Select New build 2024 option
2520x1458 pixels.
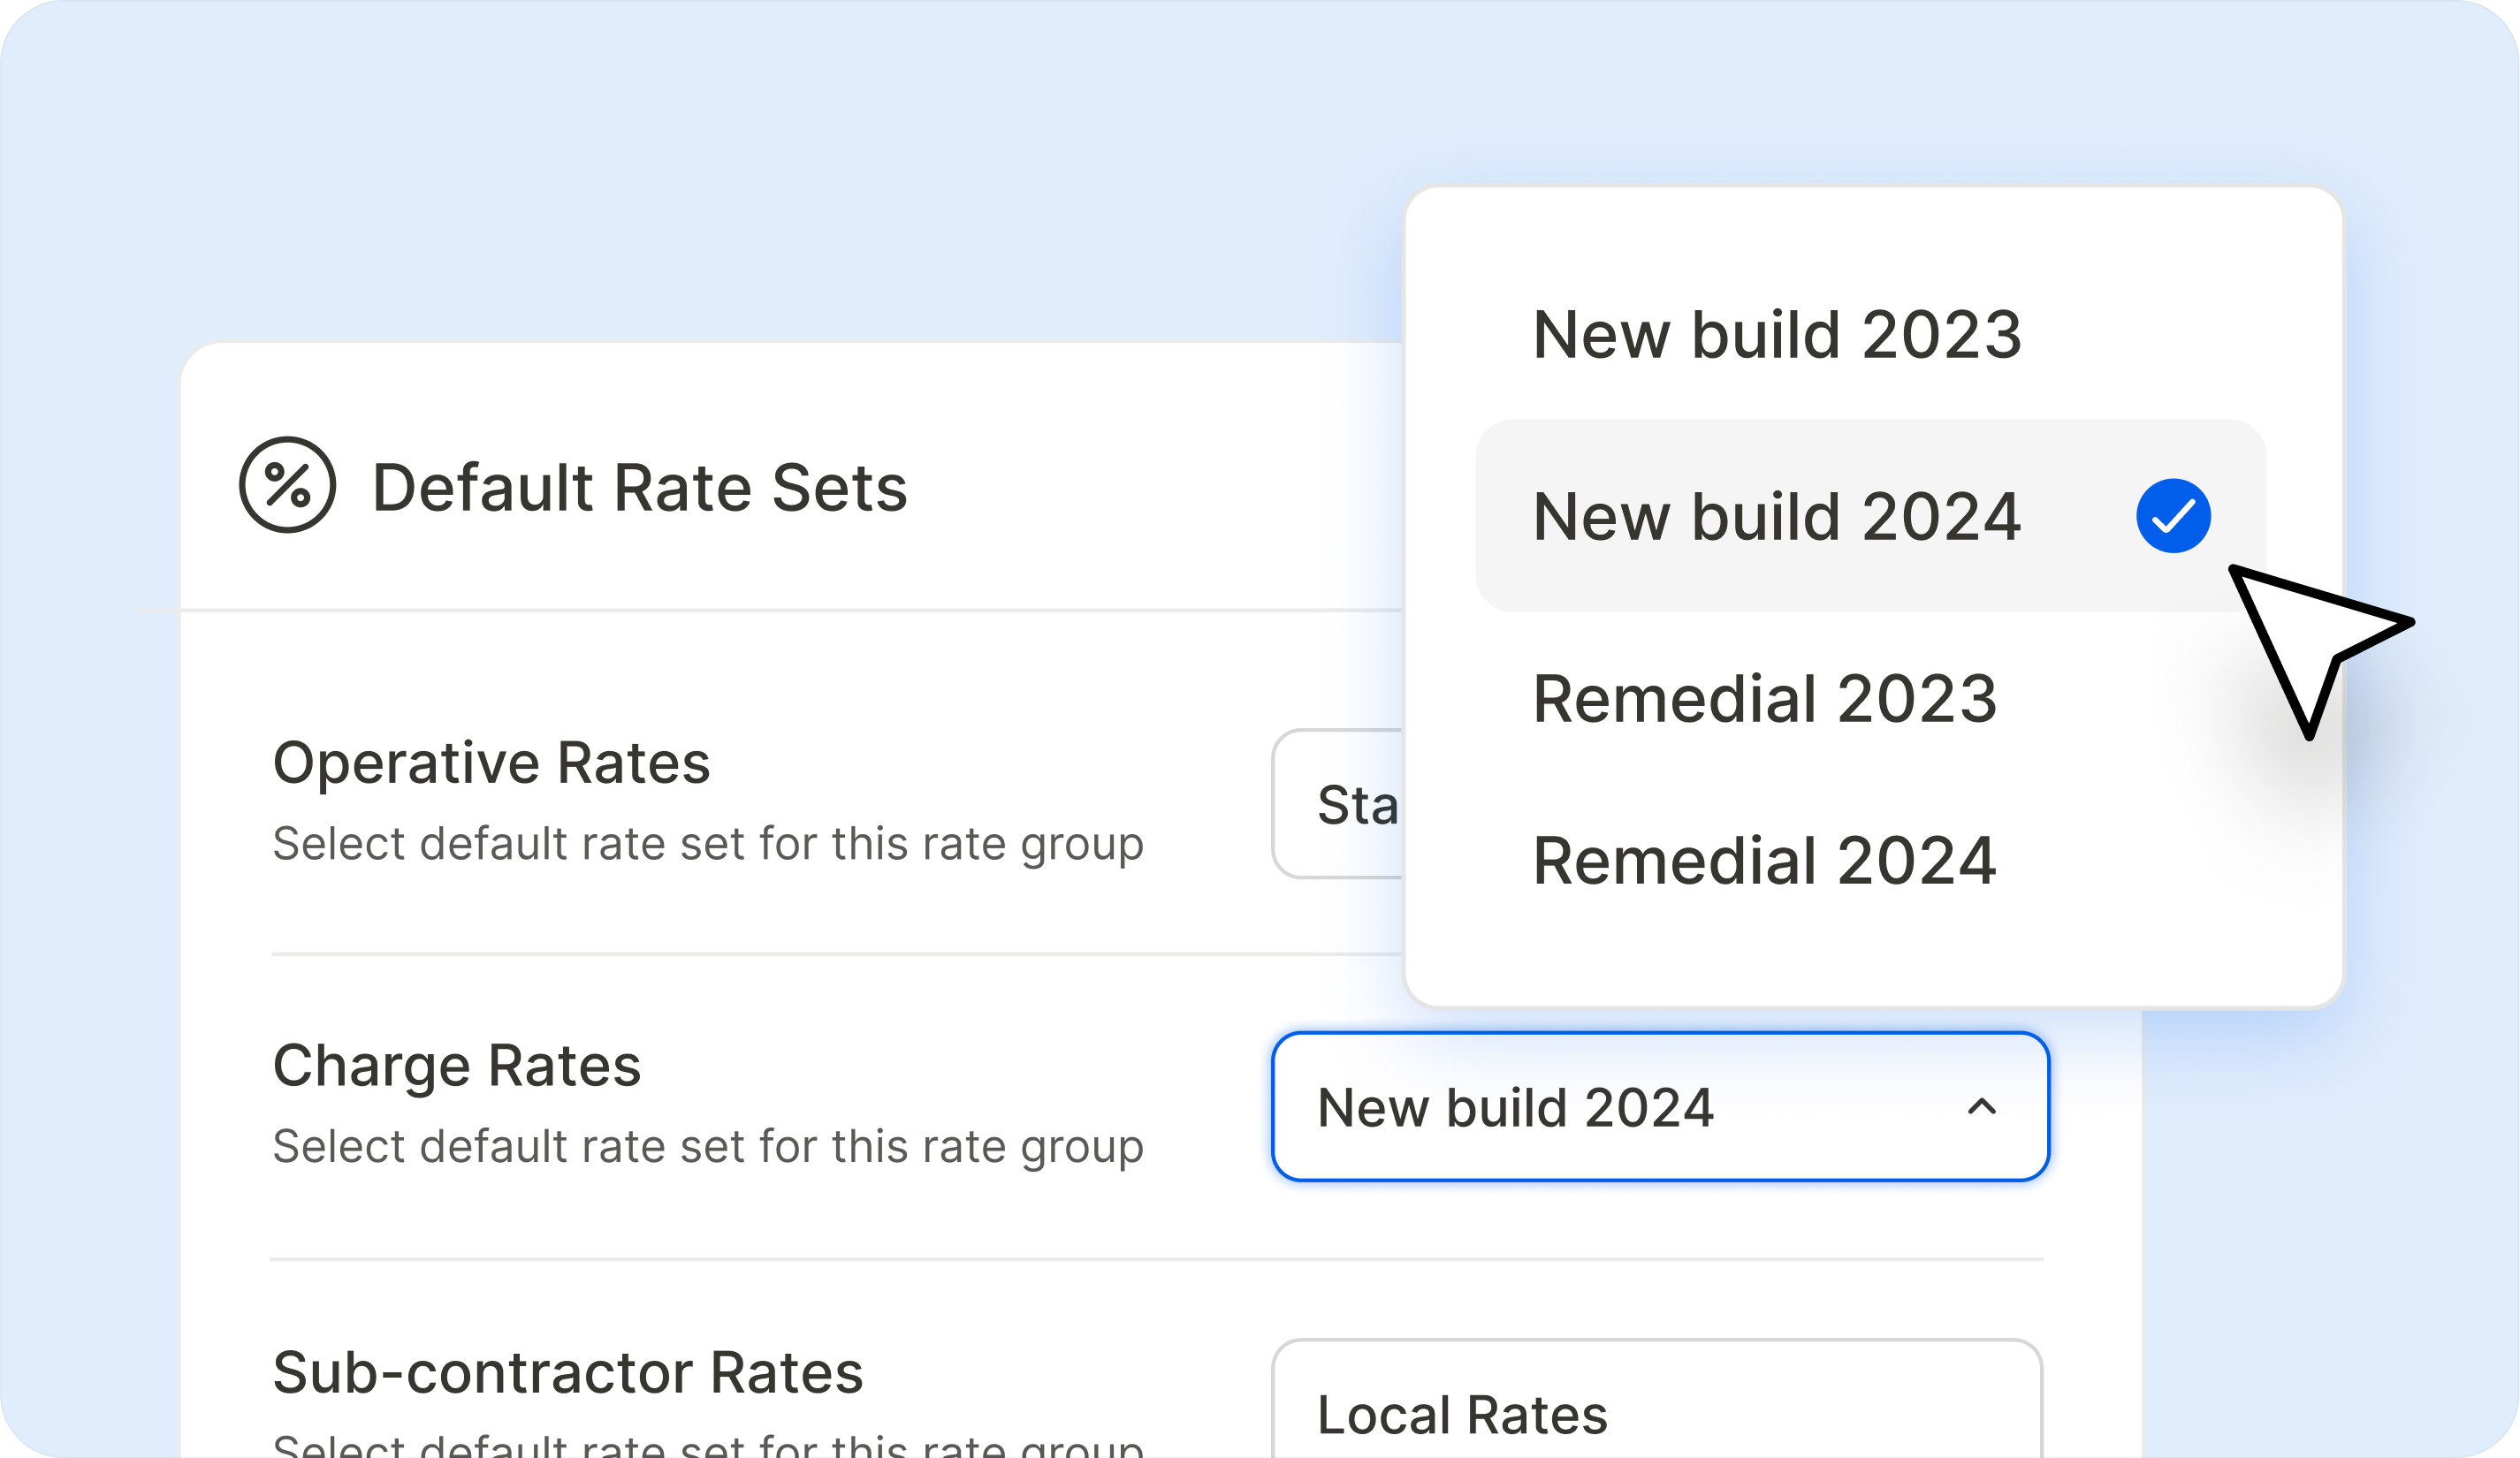(1870, 516)
